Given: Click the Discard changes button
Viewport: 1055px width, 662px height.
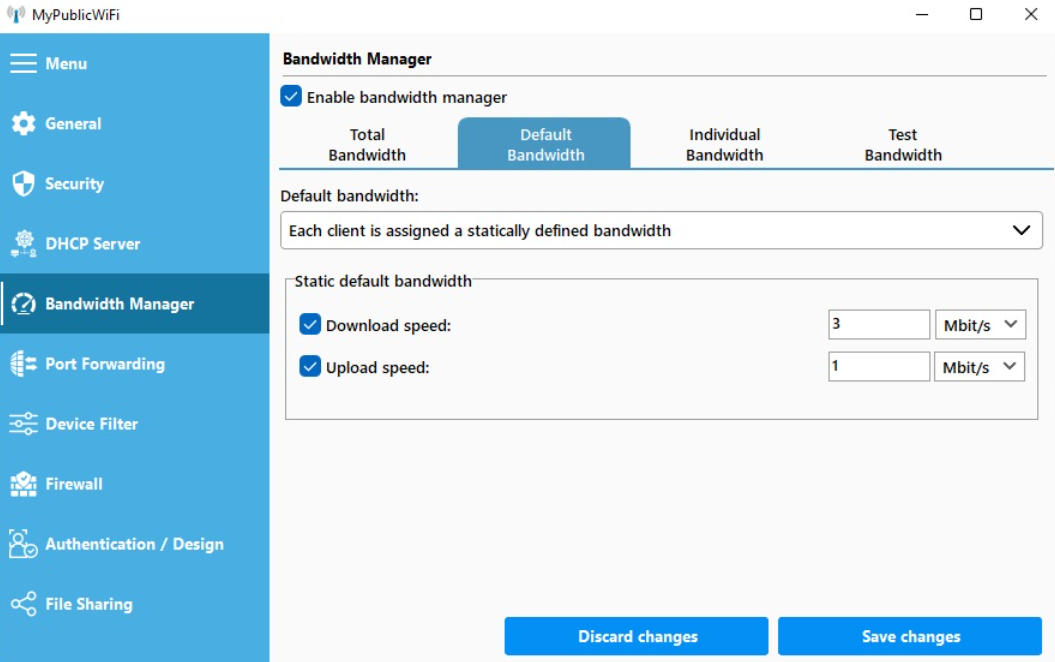Looking at the screenshot, I should pyautogui.click(x=637, y=636).
